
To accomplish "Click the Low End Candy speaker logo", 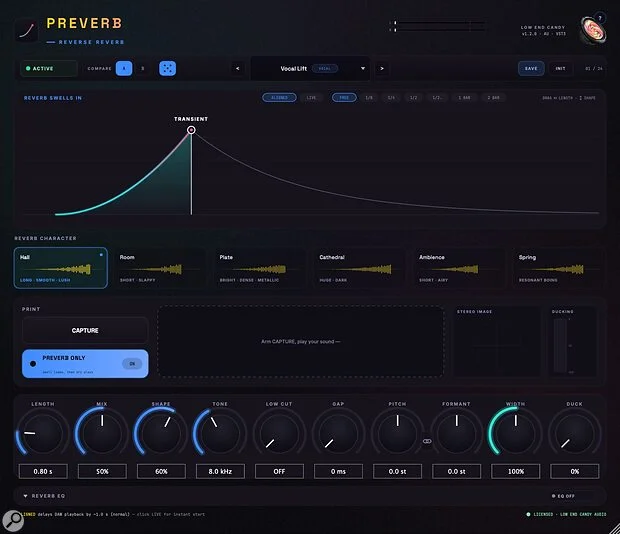I will [x=592, y=30].
